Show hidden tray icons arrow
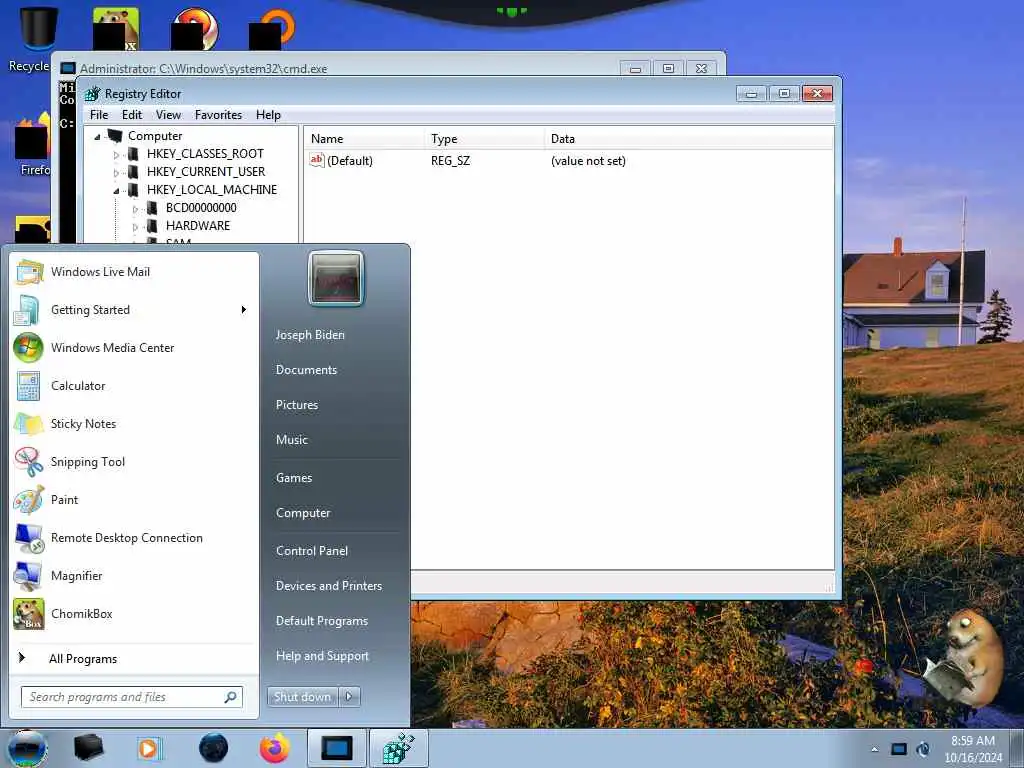This screenshot has height=768, width=1024. tap(874, 749)
